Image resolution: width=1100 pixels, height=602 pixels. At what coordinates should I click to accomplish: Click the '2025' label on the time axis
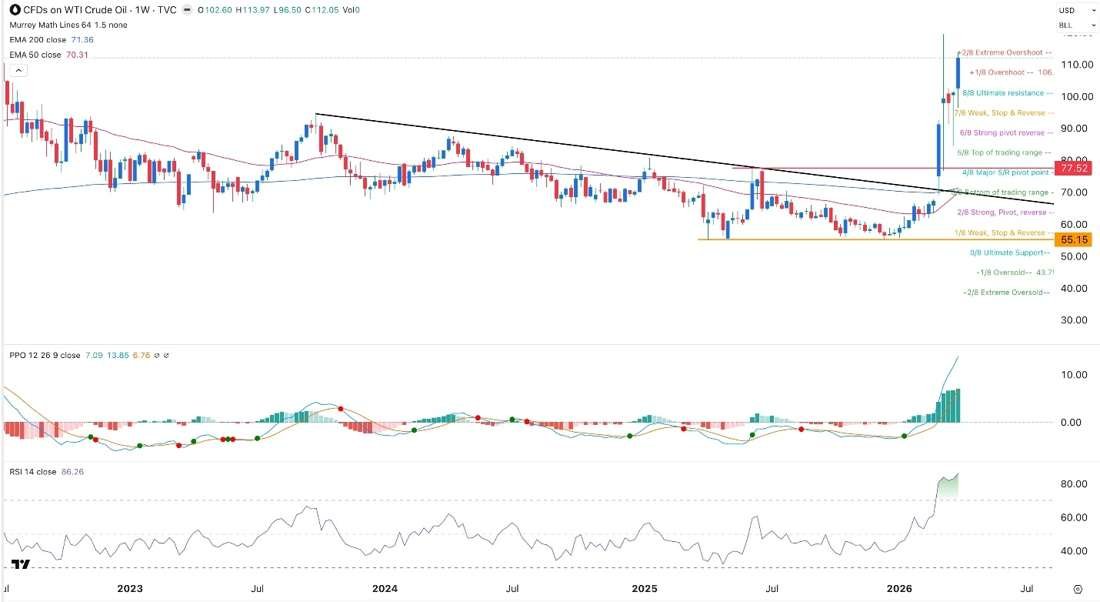click(x=644, y=588)
